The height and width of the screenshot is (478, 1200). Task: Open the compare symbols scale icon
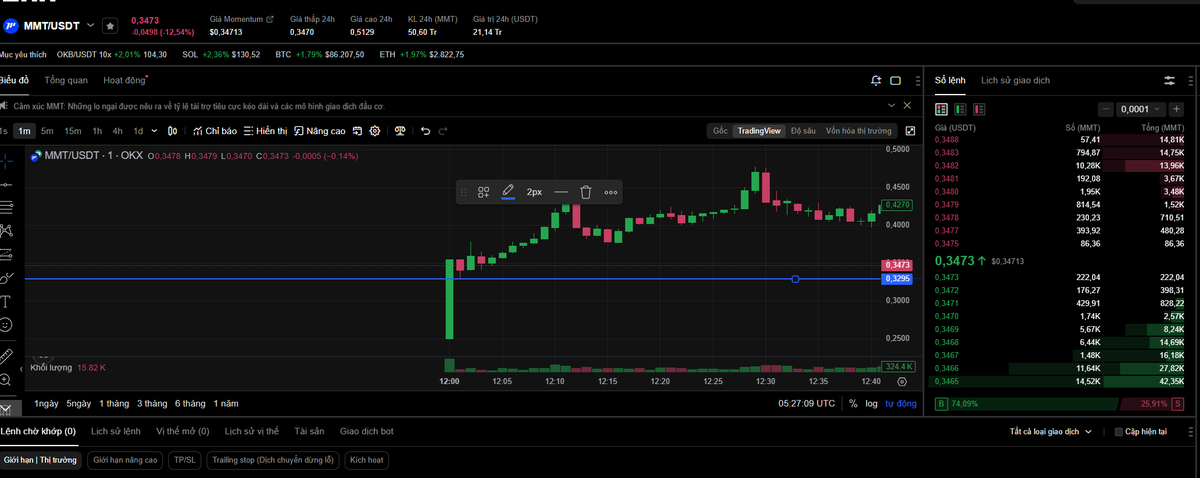(401, 131)
